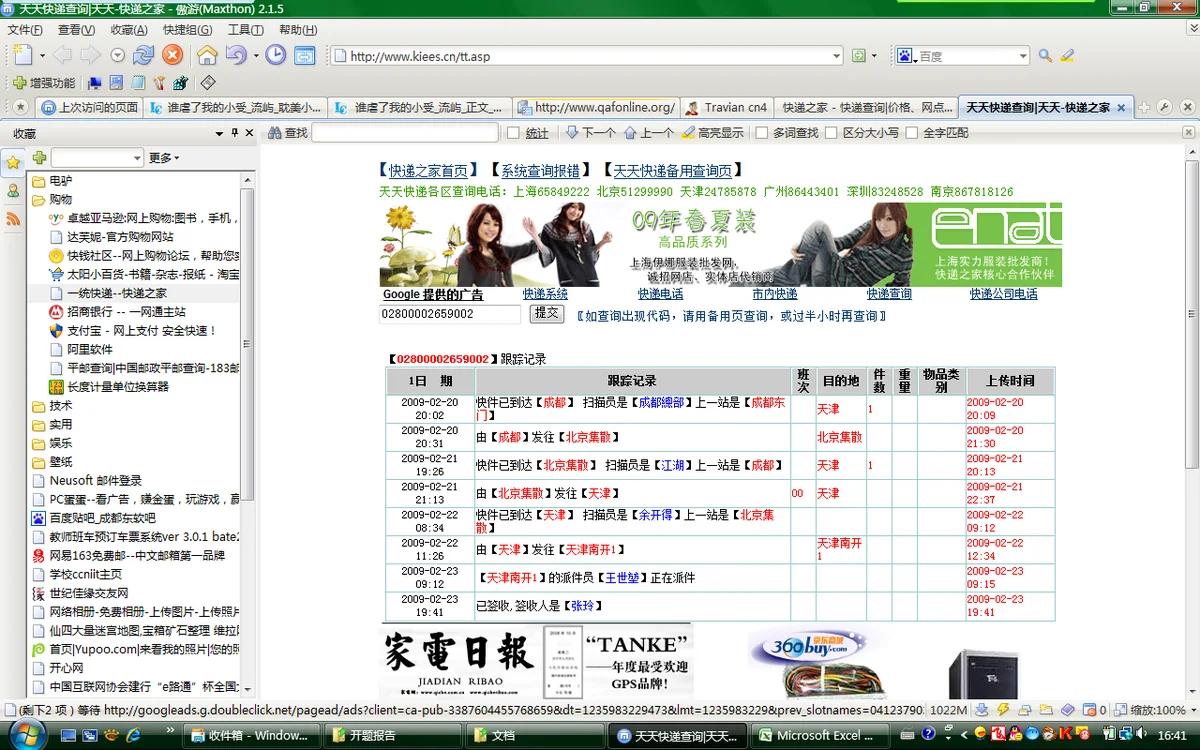Enable the 多词查找 checkbox

[x=763, y=133]
